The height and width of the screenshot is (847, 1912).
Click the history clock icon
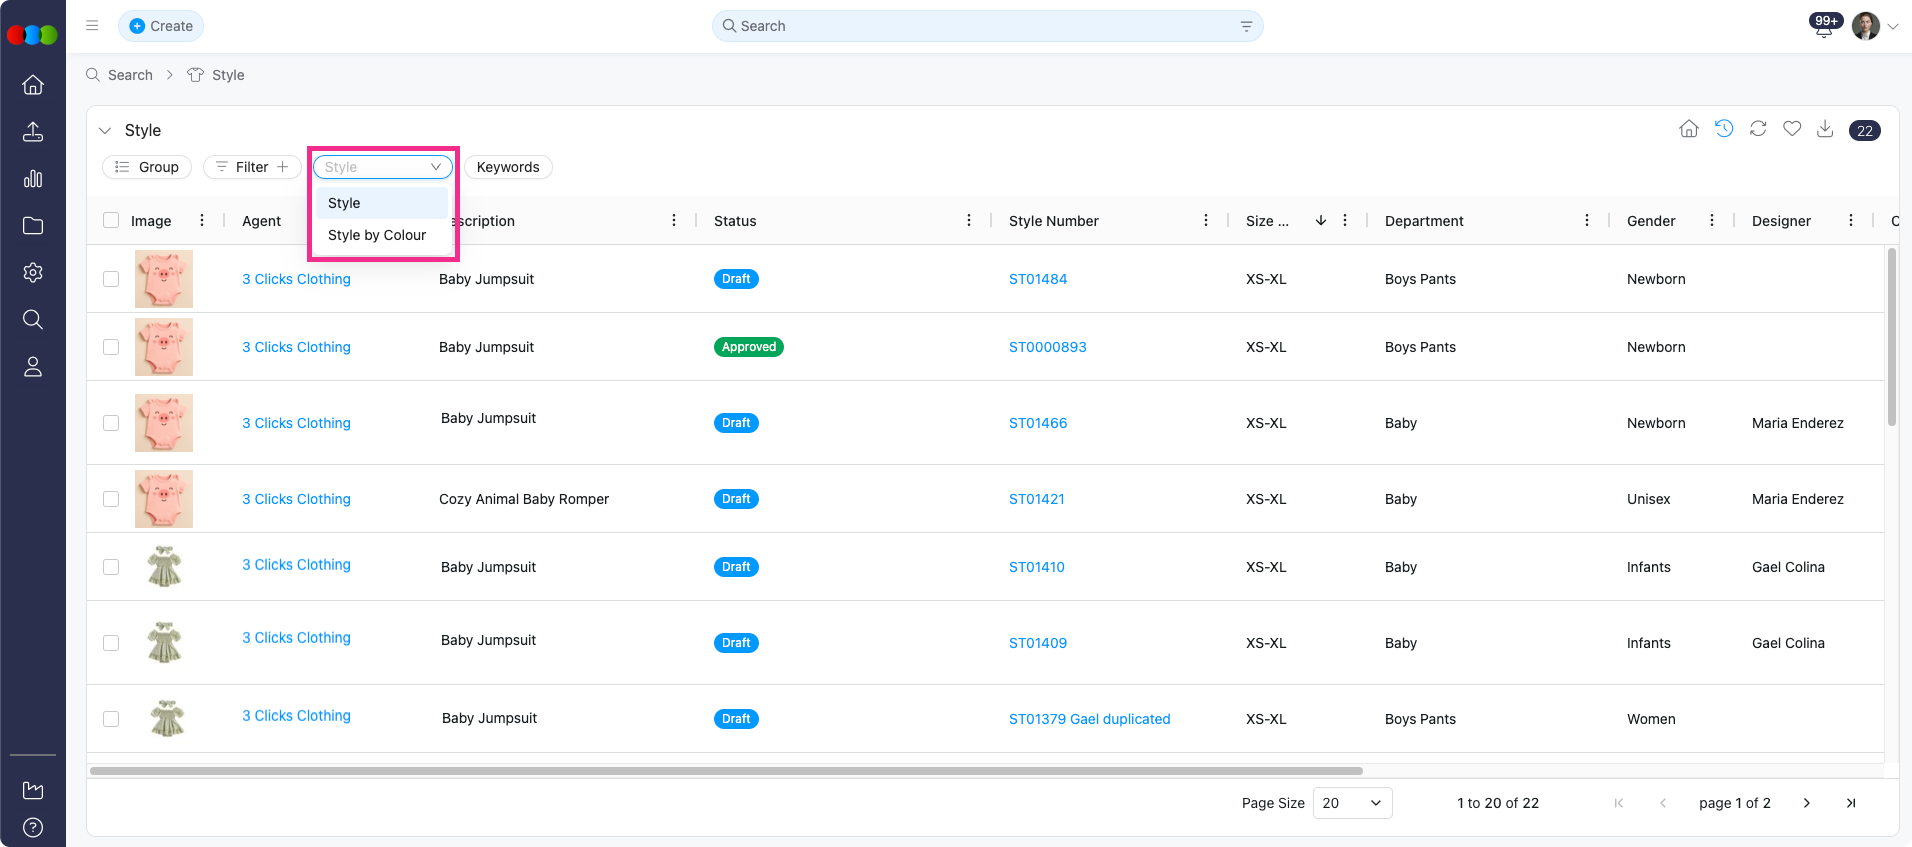1724,129
